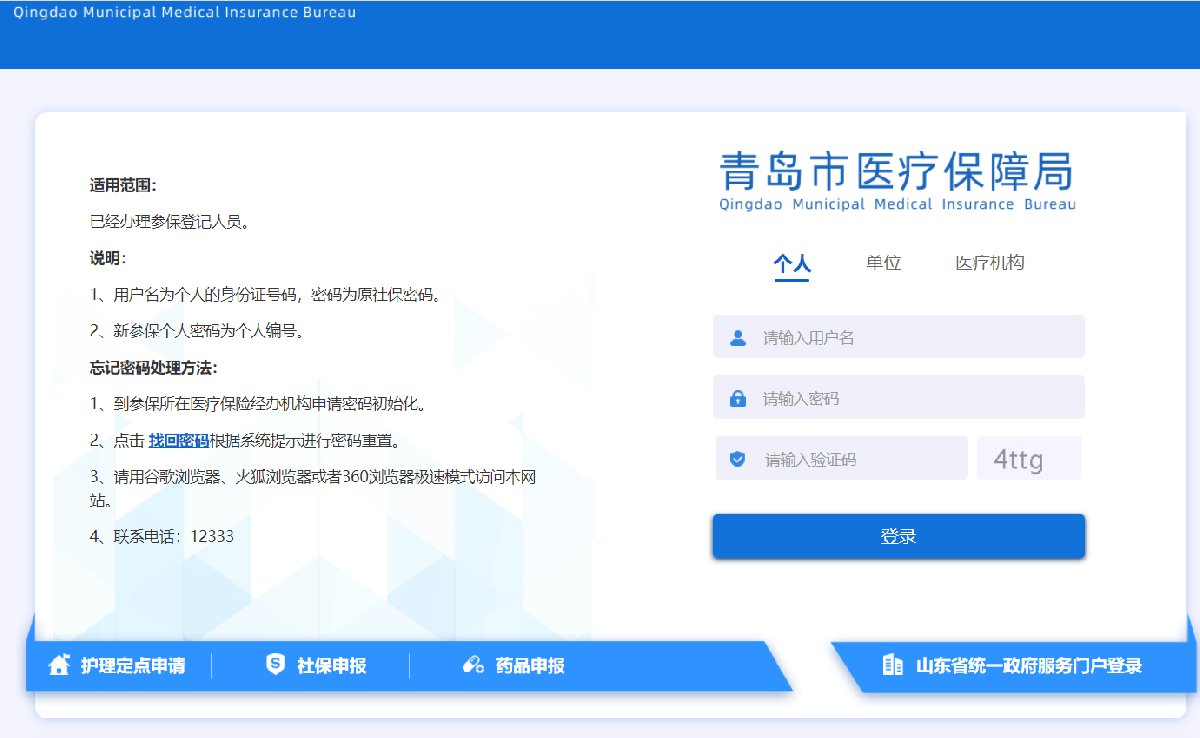
Task: Click the Qingdao Municipal Medical Insurance Bureau header text
Action: pos(184,13)
